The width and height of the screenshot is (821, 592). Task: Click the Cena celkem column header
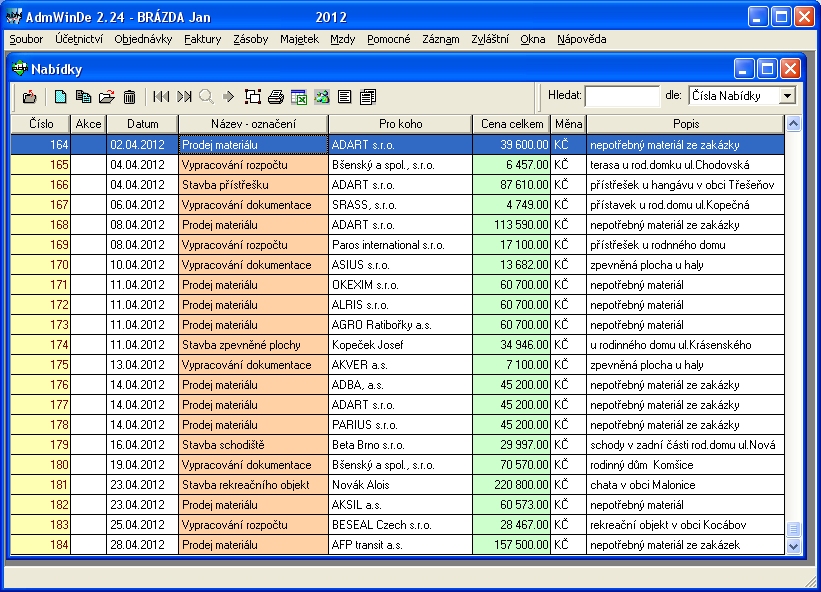[512, 124]
